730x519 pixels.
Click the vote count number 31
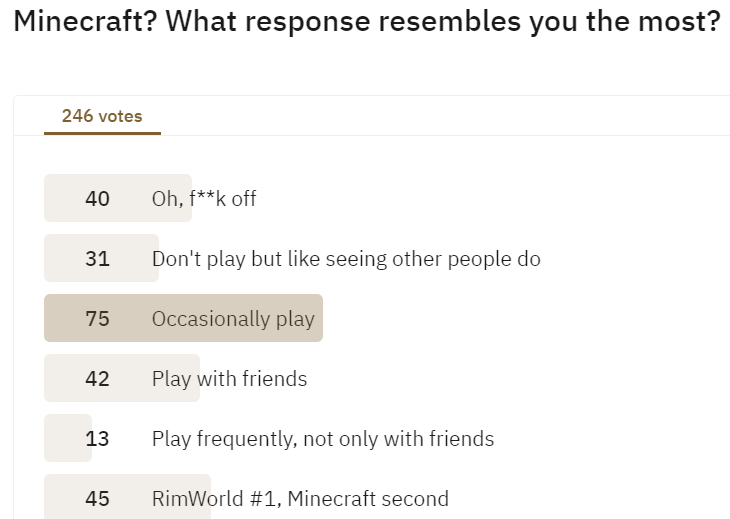97,259
